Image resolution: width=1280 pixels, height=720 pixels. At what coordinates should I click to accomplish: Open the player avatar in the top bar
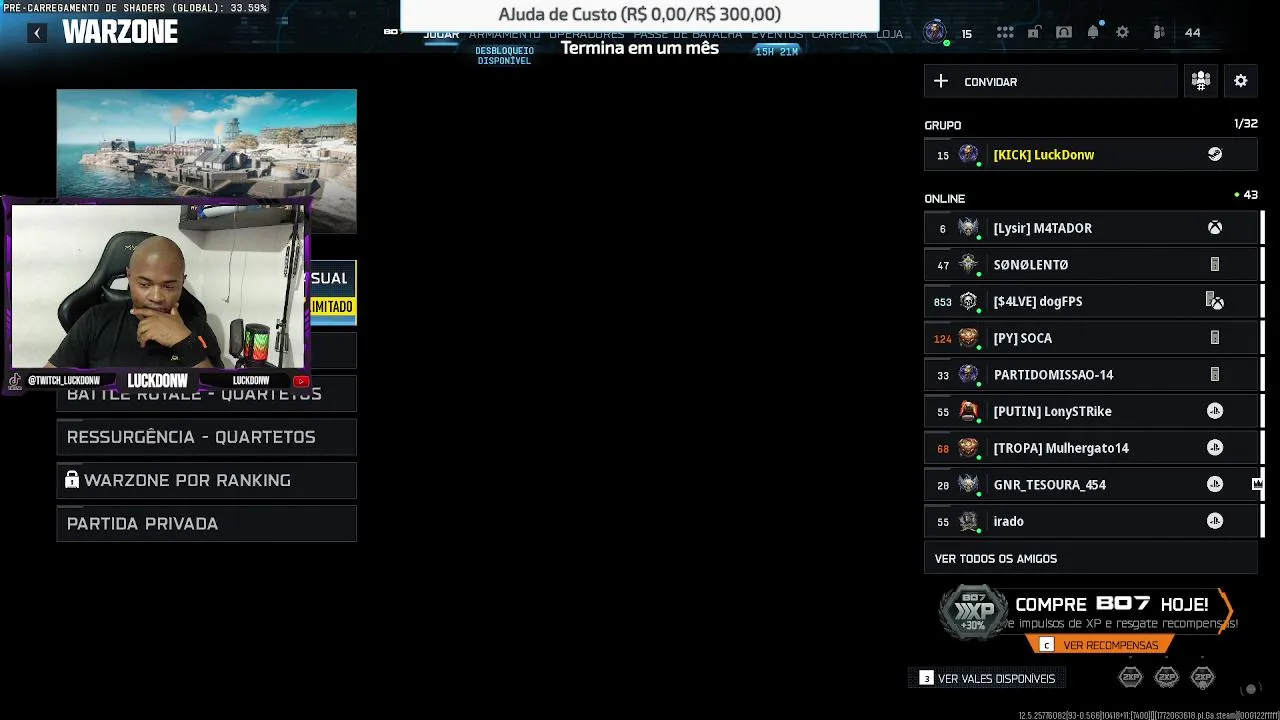point(934,33)
